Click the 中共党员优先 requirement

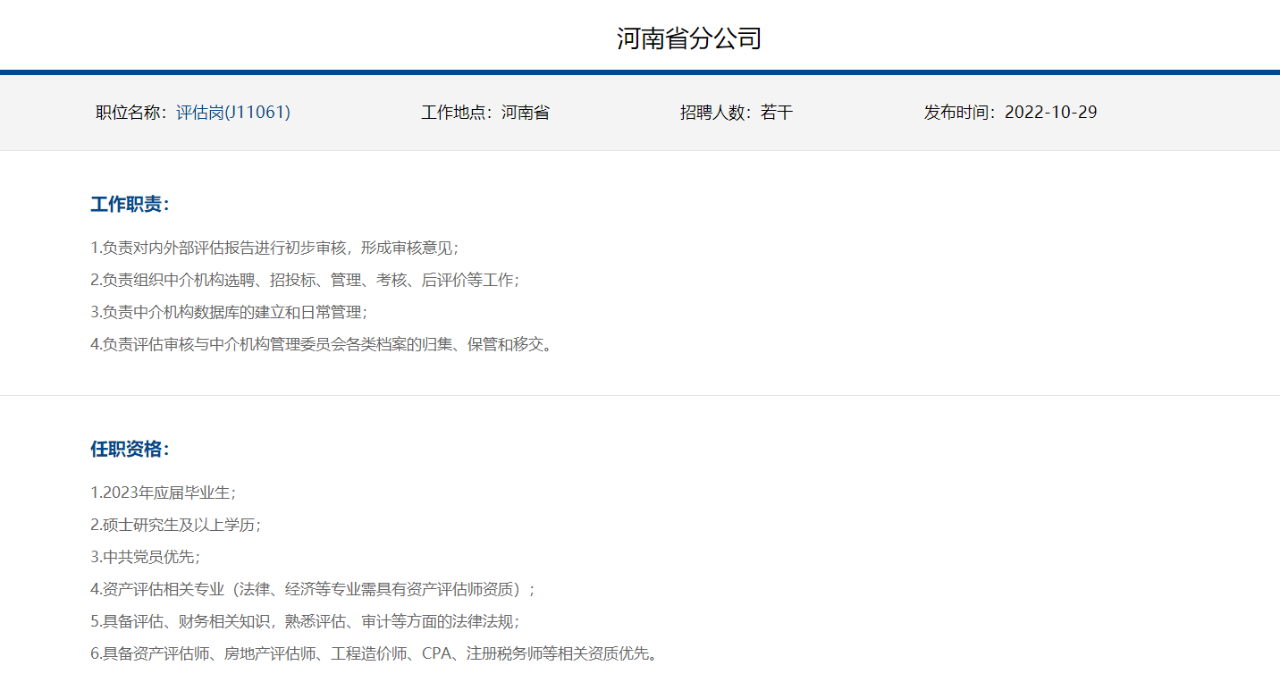coord(145,557)
